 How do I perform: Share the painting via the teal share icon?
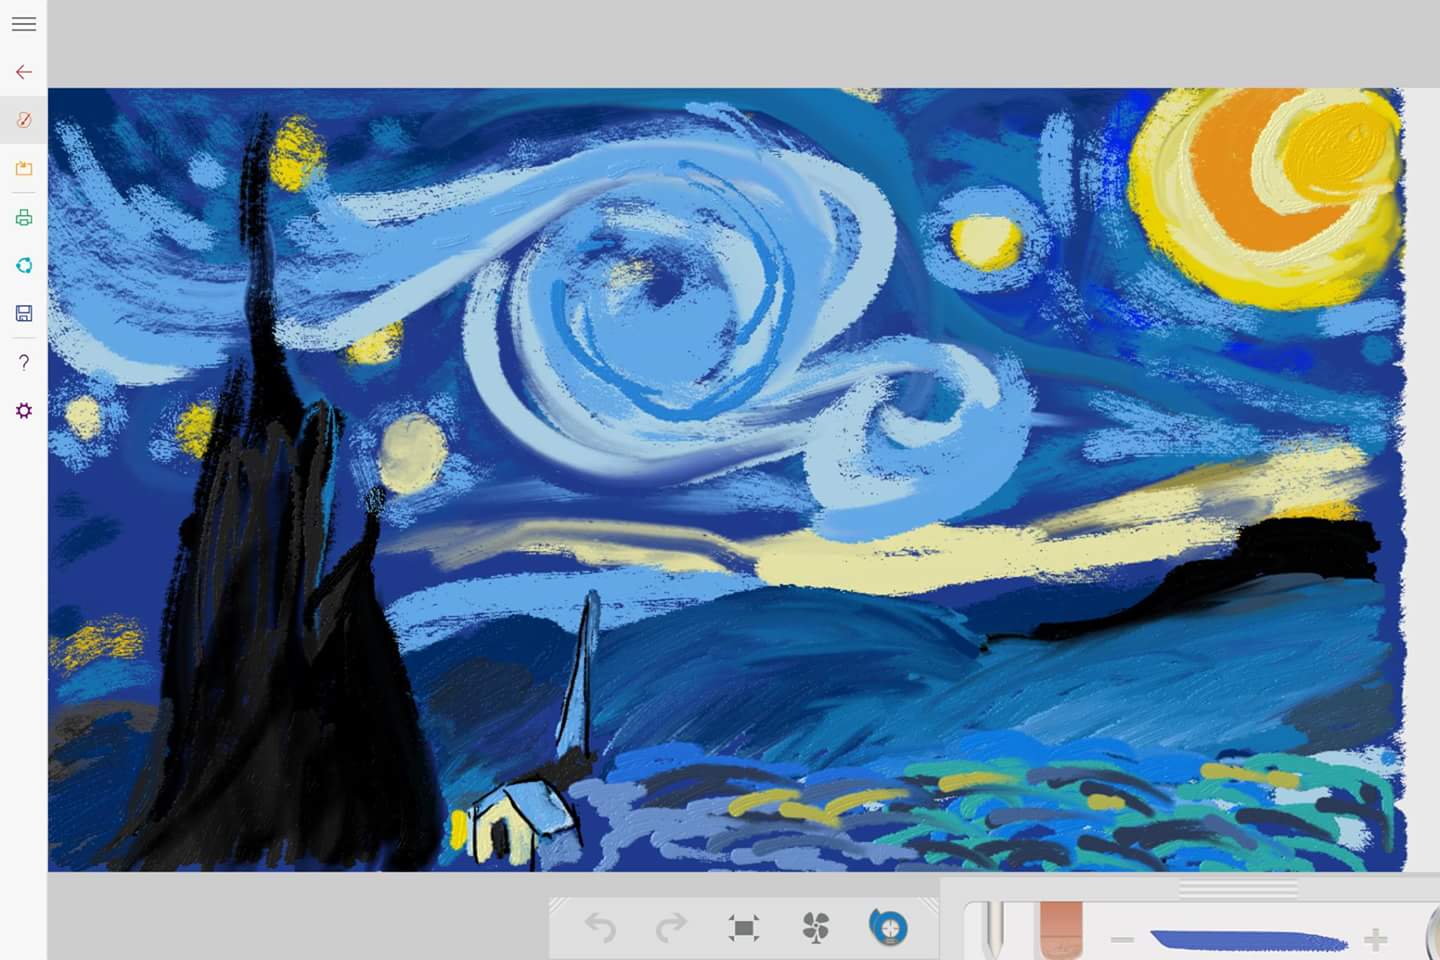[24, 265]
